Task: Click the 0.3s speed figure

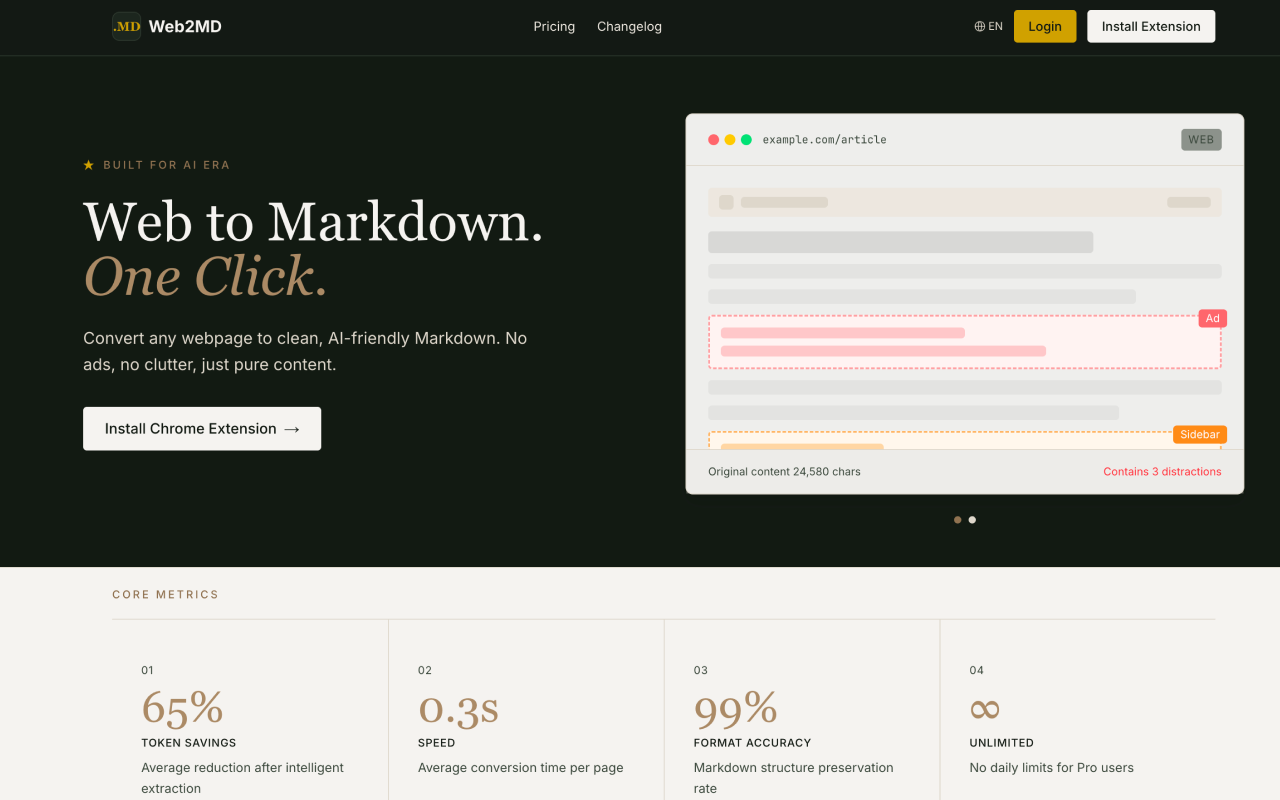Action: [458, 708]
